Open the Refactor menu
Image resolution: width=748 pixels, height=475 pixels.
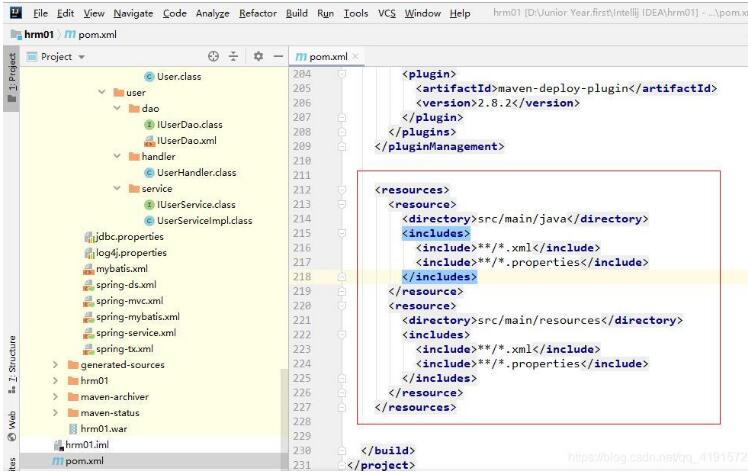(258, 14)
